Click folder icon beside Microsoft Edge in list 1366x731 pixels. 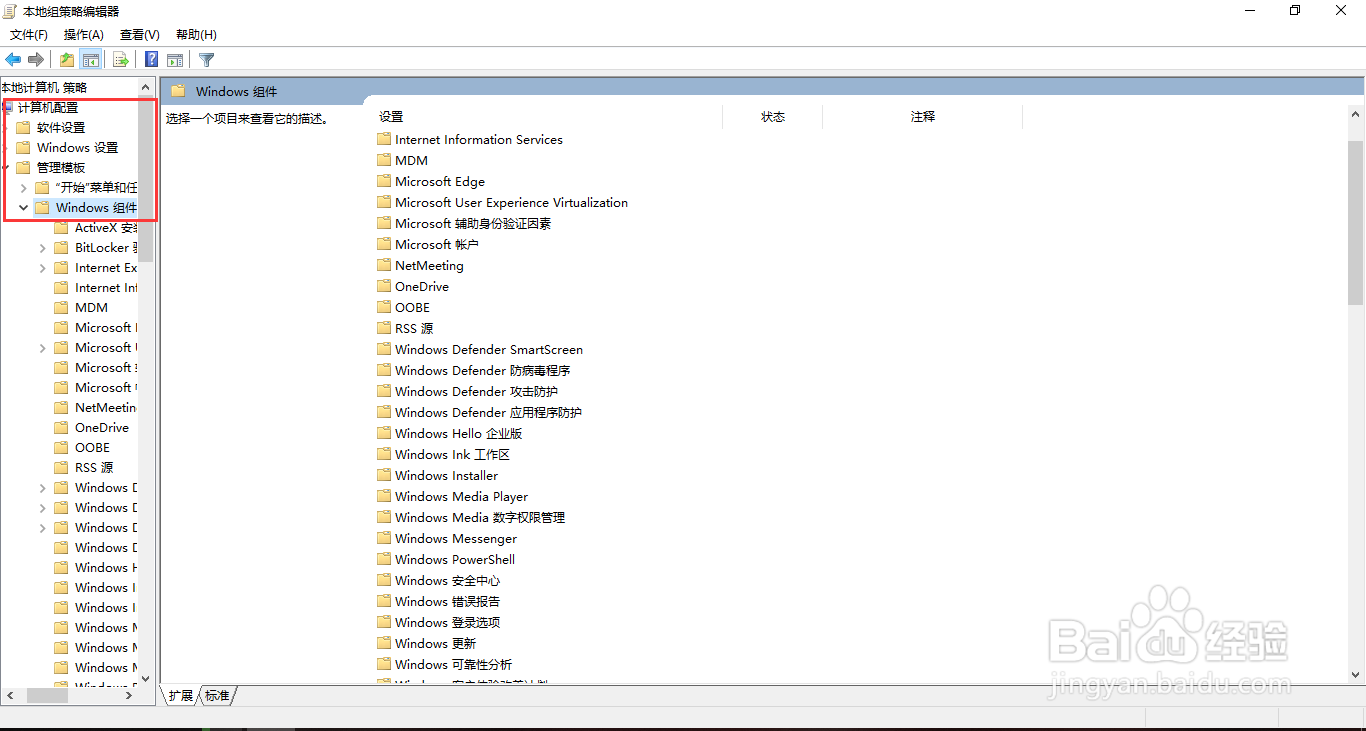pyautogui.click(x=384, y=181)
